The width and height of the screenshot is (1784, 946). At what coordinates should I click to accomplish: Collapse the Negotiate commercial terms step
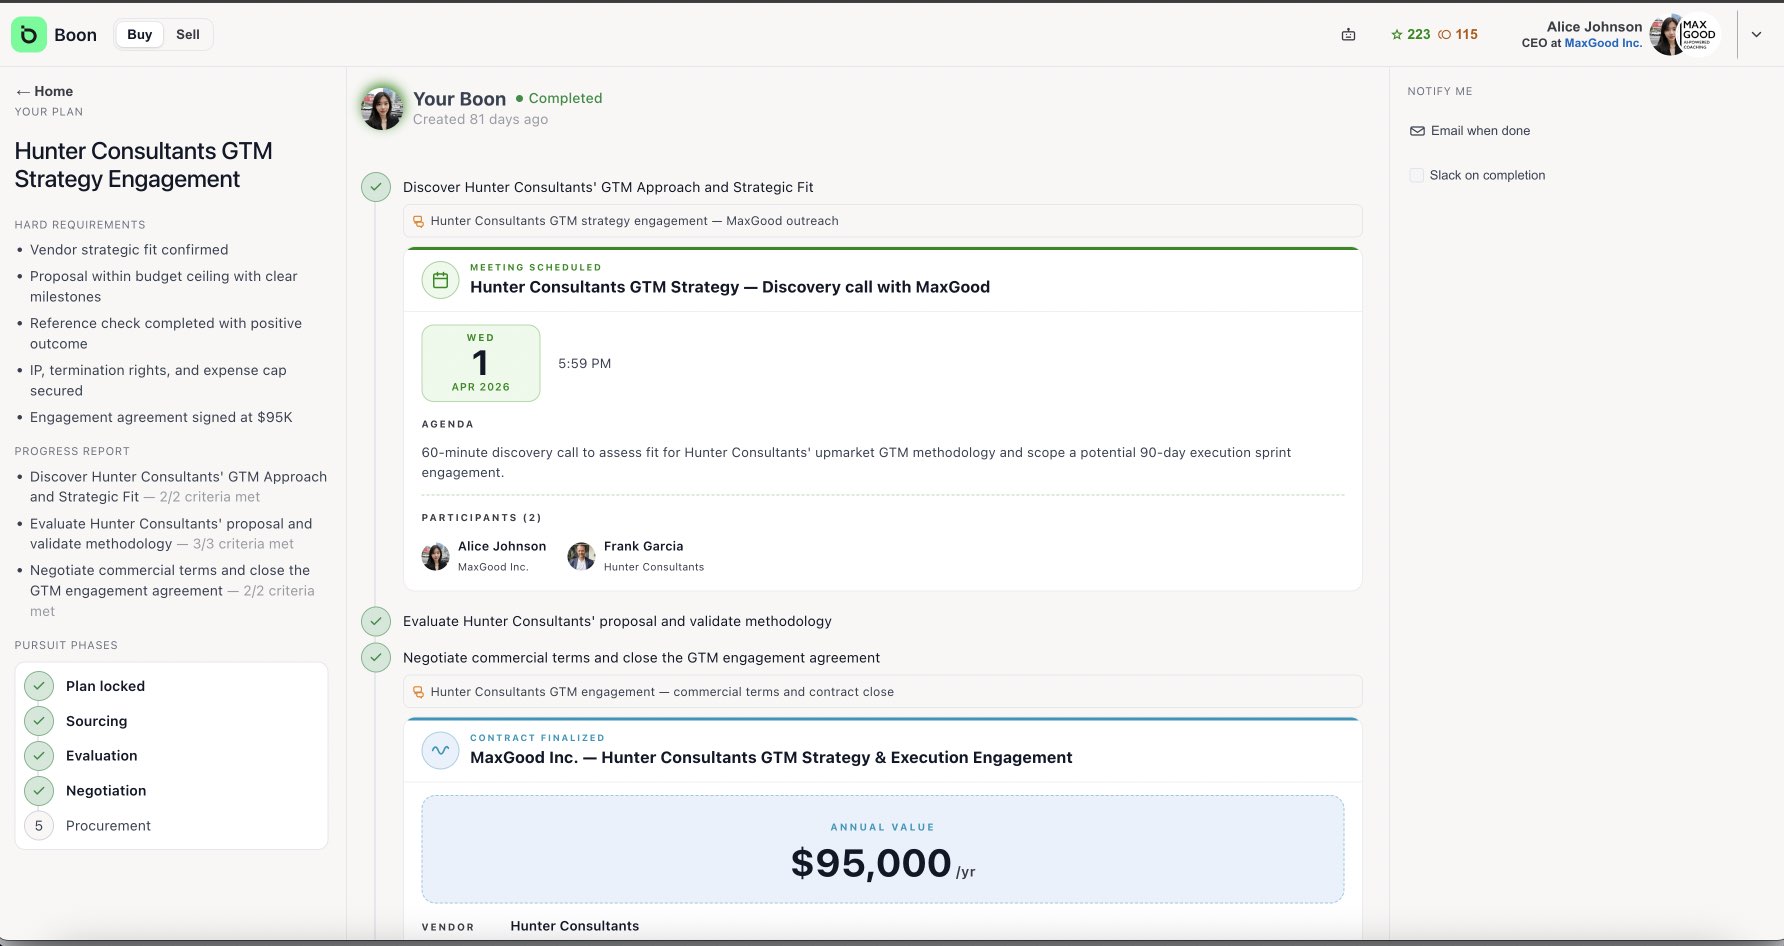tap(641, 658)
